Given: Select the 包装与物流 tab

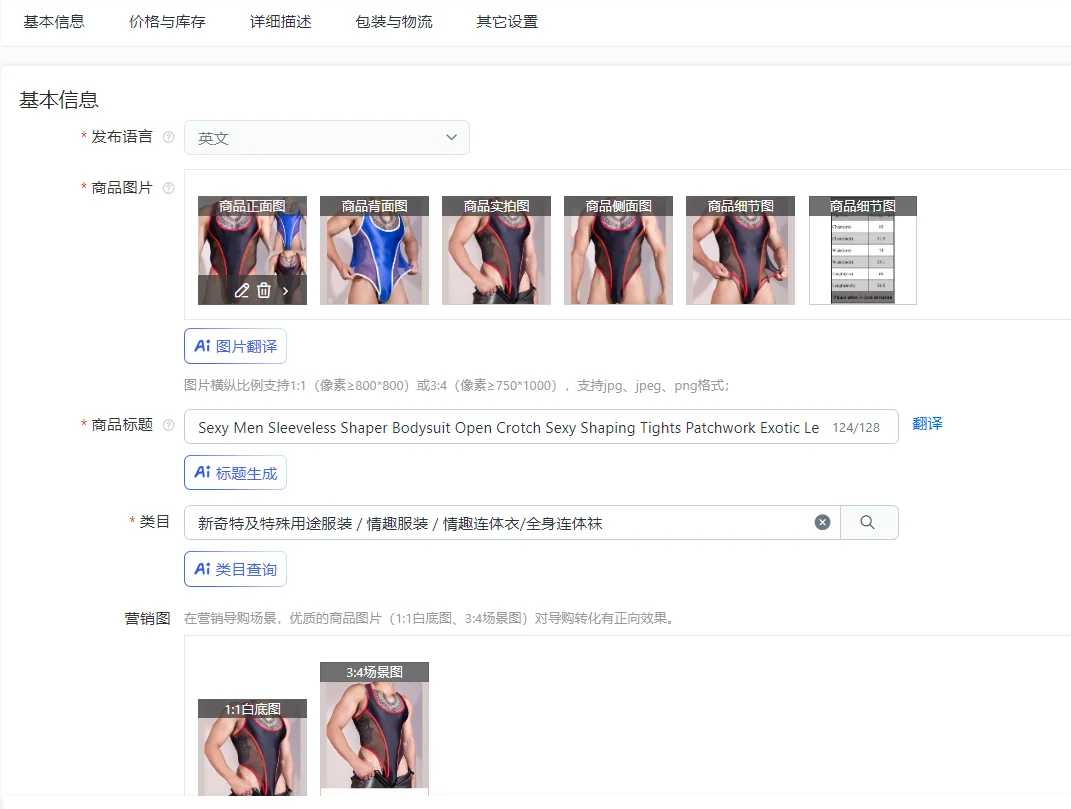Looking at the screenshot, I should tap(394, 22).
